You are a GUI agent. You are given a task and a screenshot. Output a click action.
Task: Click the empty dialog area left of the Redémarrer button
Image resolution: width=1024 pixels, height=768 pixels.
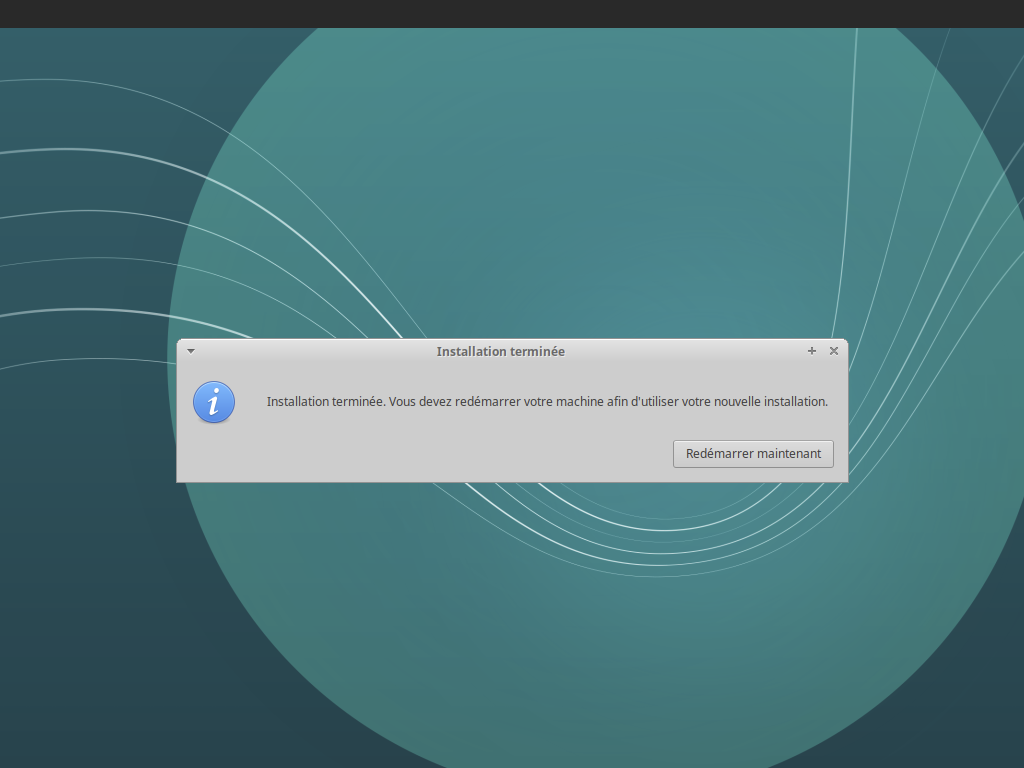pyautogui.click(x=450, y=454)
